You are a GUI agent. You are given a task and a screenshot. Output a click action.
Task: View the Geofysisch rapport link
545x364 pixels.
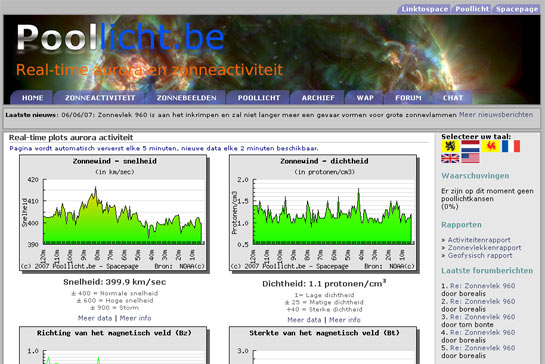[x=480, y=256]
